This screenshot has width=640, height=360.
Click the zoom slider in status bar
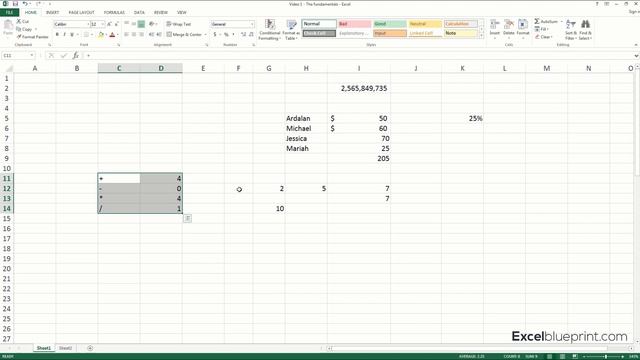pyautogui.click(x=605, y=357)
